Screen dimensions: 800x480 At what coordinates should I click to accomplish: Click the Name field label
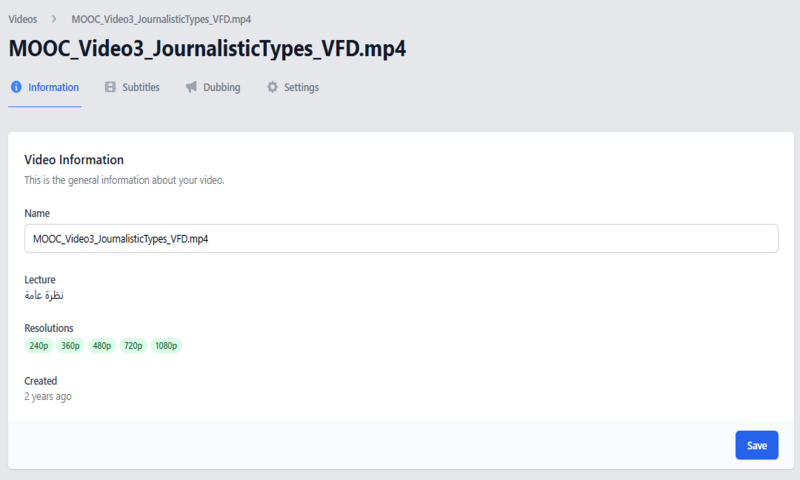(x=37, y=213)
